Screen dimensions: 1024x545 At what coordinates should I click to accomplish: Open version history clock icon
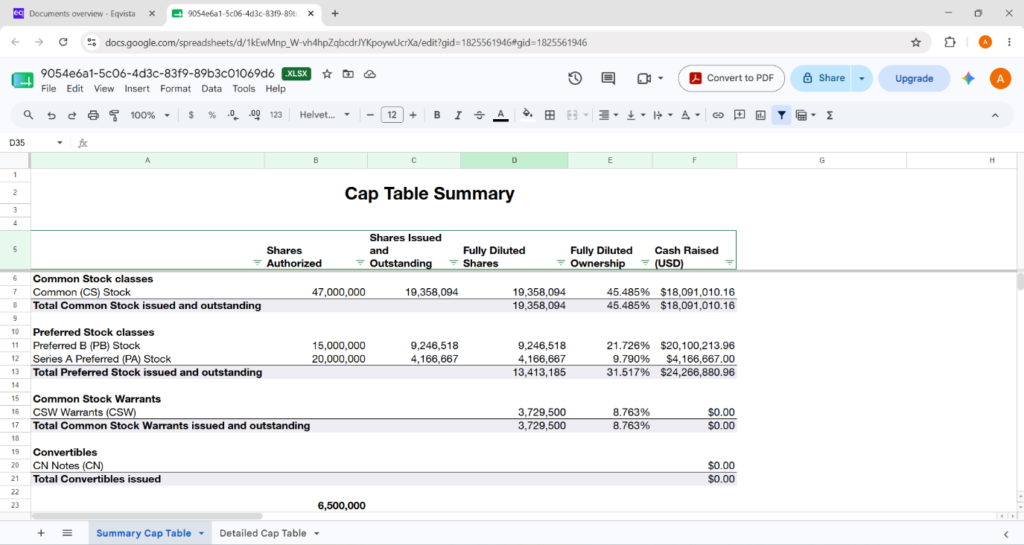pyautogui.click(x=575, y=78)
